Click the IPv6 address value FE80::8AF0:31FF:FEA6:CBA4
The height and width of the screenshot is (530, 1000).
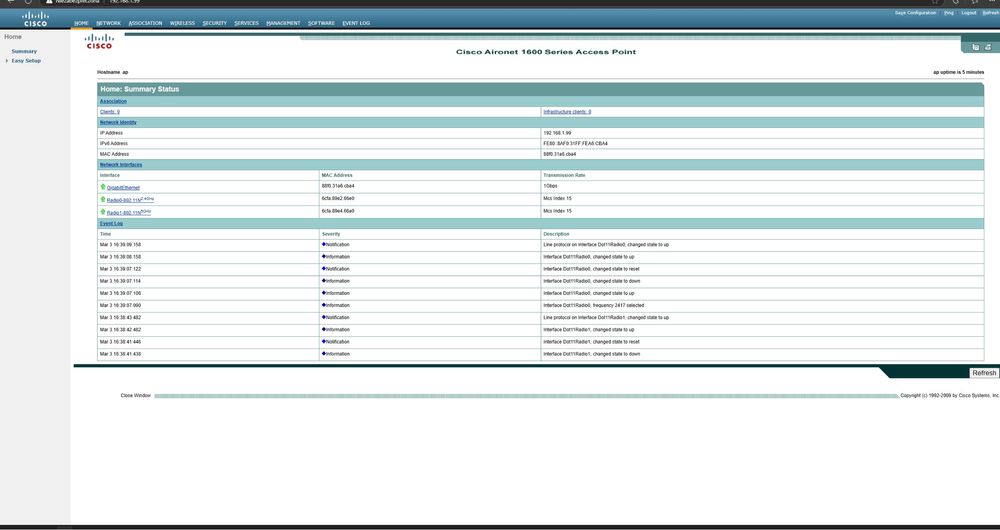[x=575, y=144]
